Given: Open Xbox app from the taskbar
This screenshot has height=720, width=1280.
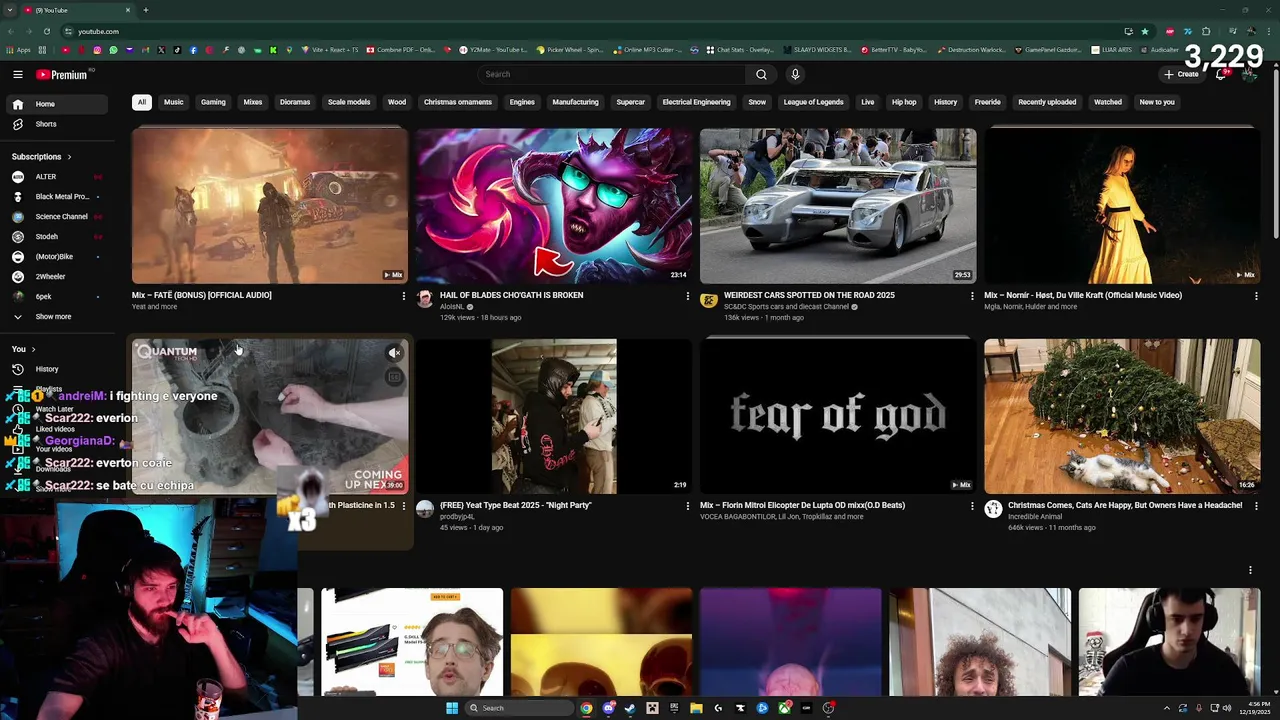Looking at the screenshot, I should [x=784, y=708].
